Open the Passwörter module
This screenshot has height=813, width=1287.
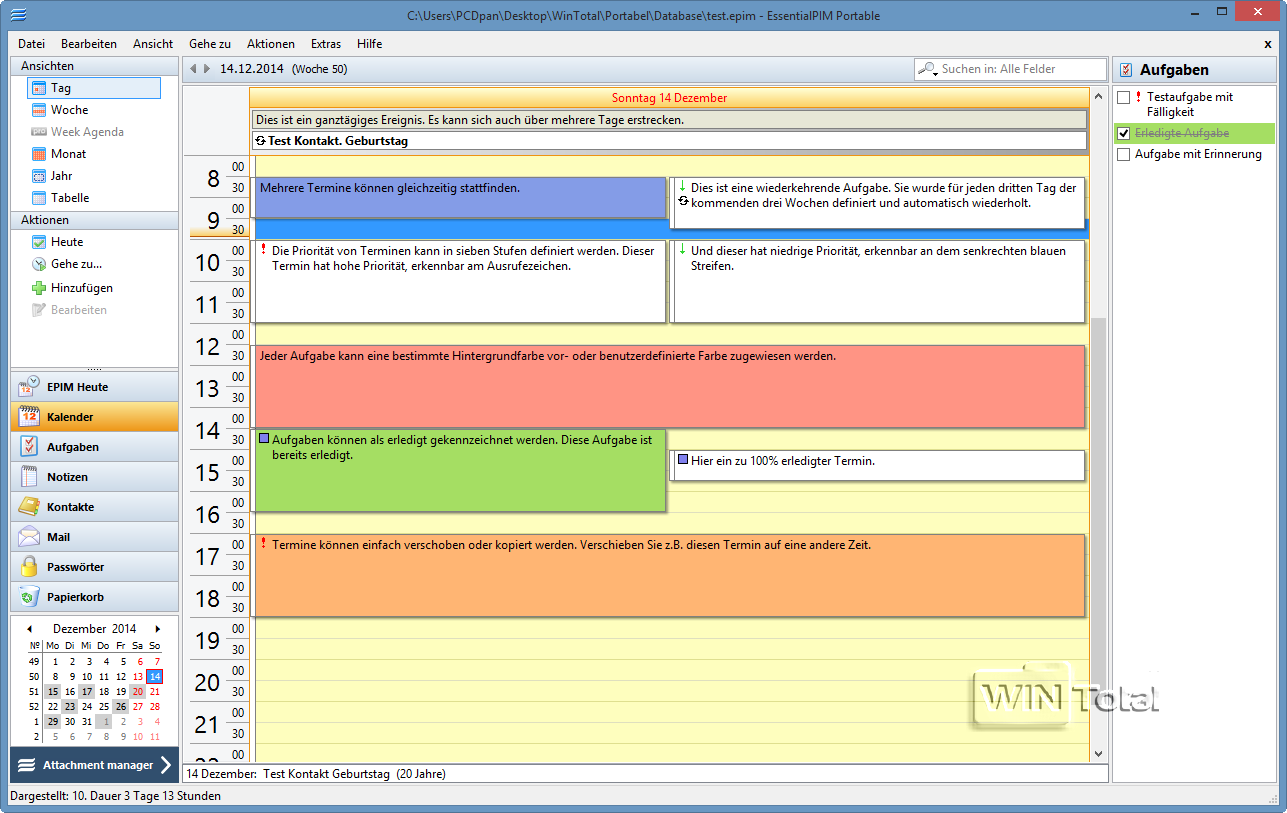coord(94,567)
